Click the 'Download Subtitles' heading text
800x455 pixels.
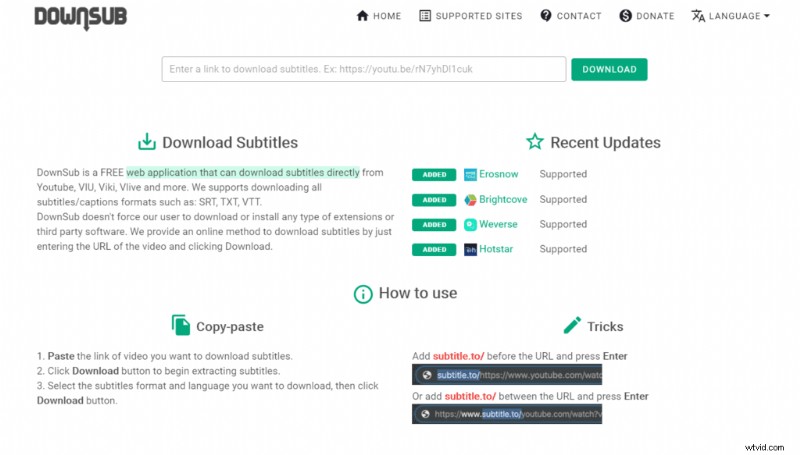pos(230,142)
